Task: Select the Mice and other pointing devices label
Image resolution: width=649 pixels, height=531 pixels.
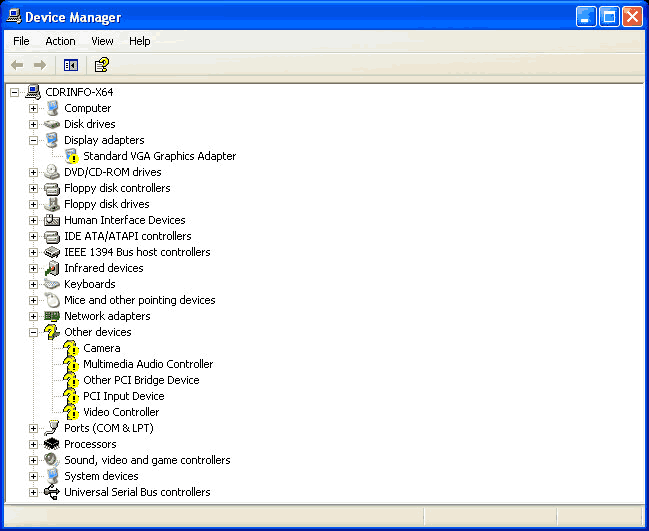Action: point(139,300)
